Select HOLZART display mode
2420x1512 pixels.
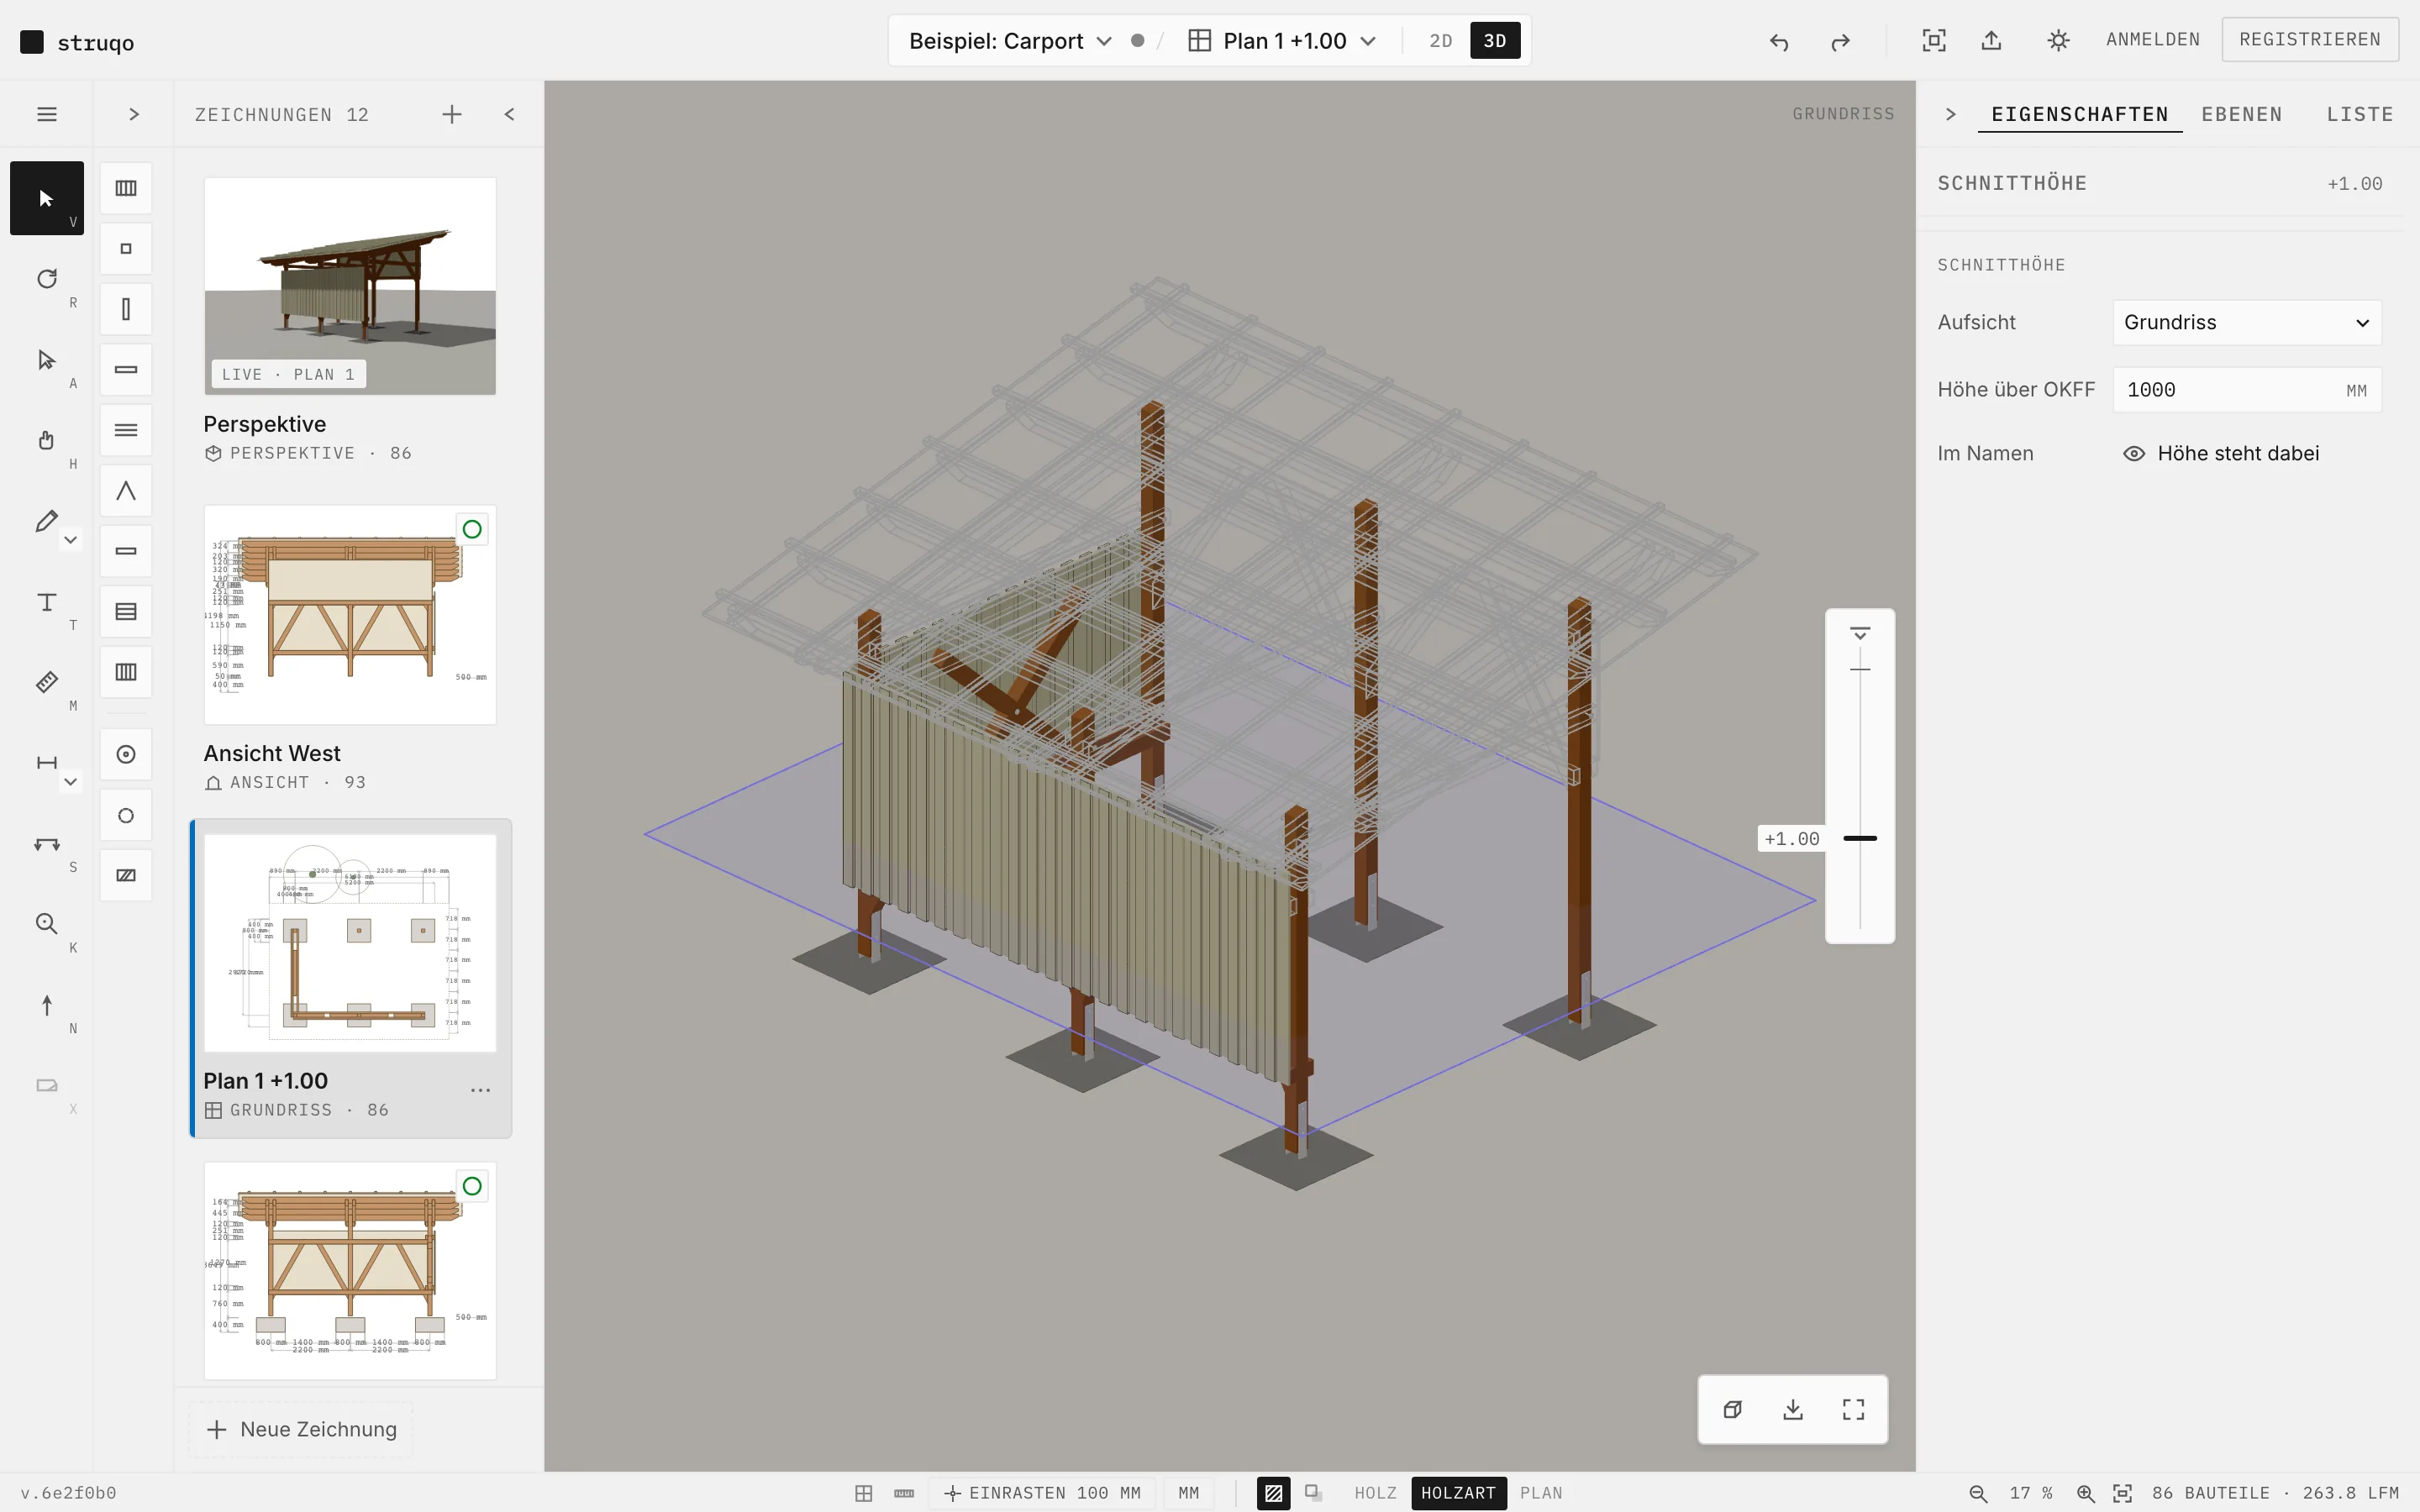tap(1458, 1493)
